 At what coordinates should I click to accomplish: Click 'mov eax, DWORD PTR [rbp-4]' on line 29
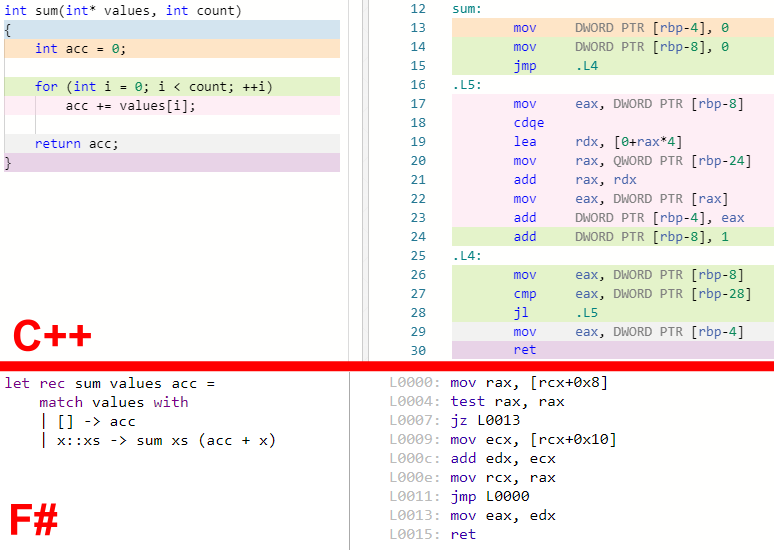pyautogui.click(x=628, y=332)
